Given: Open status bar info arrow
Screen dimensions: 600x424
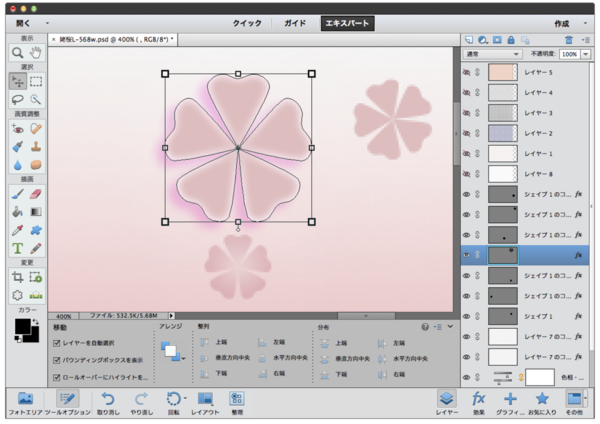Looking at the screenshot, I should [x=171, y=316].
